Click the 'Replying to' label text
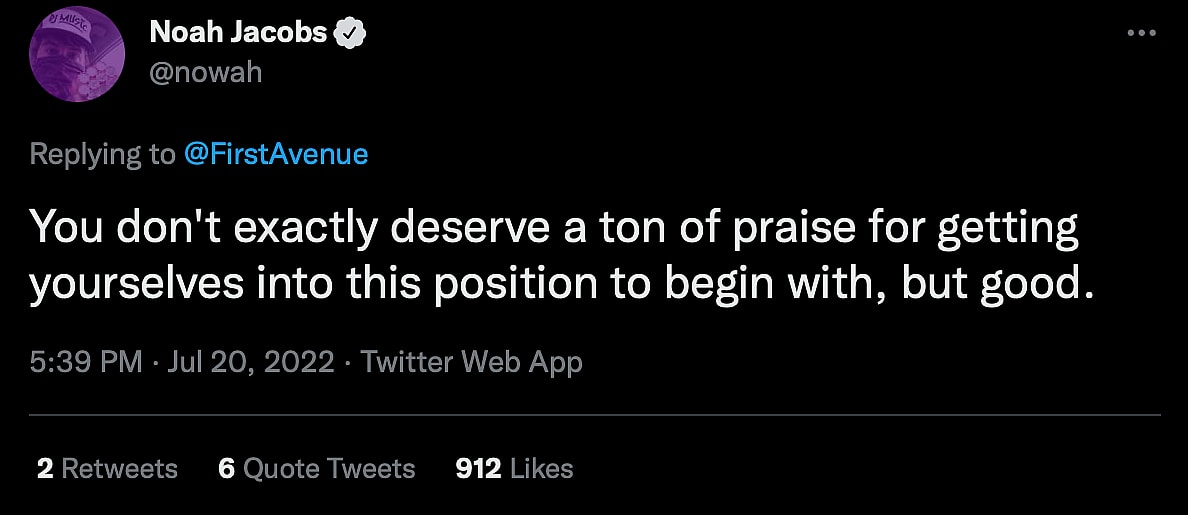Image resolution: width=1188 pixels, height=515 pixels. click(x=101, y=154)
